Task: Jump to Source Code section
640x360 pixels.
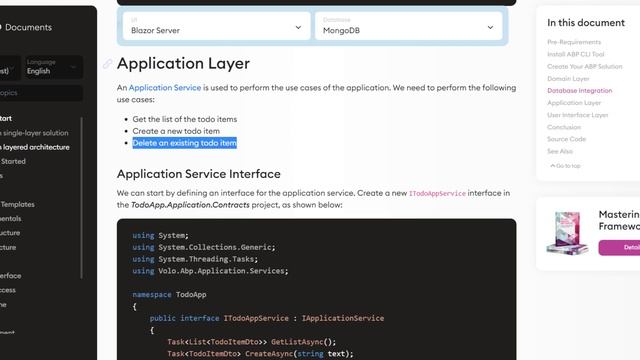Action: pyautogui.click(x=567, y=139)
